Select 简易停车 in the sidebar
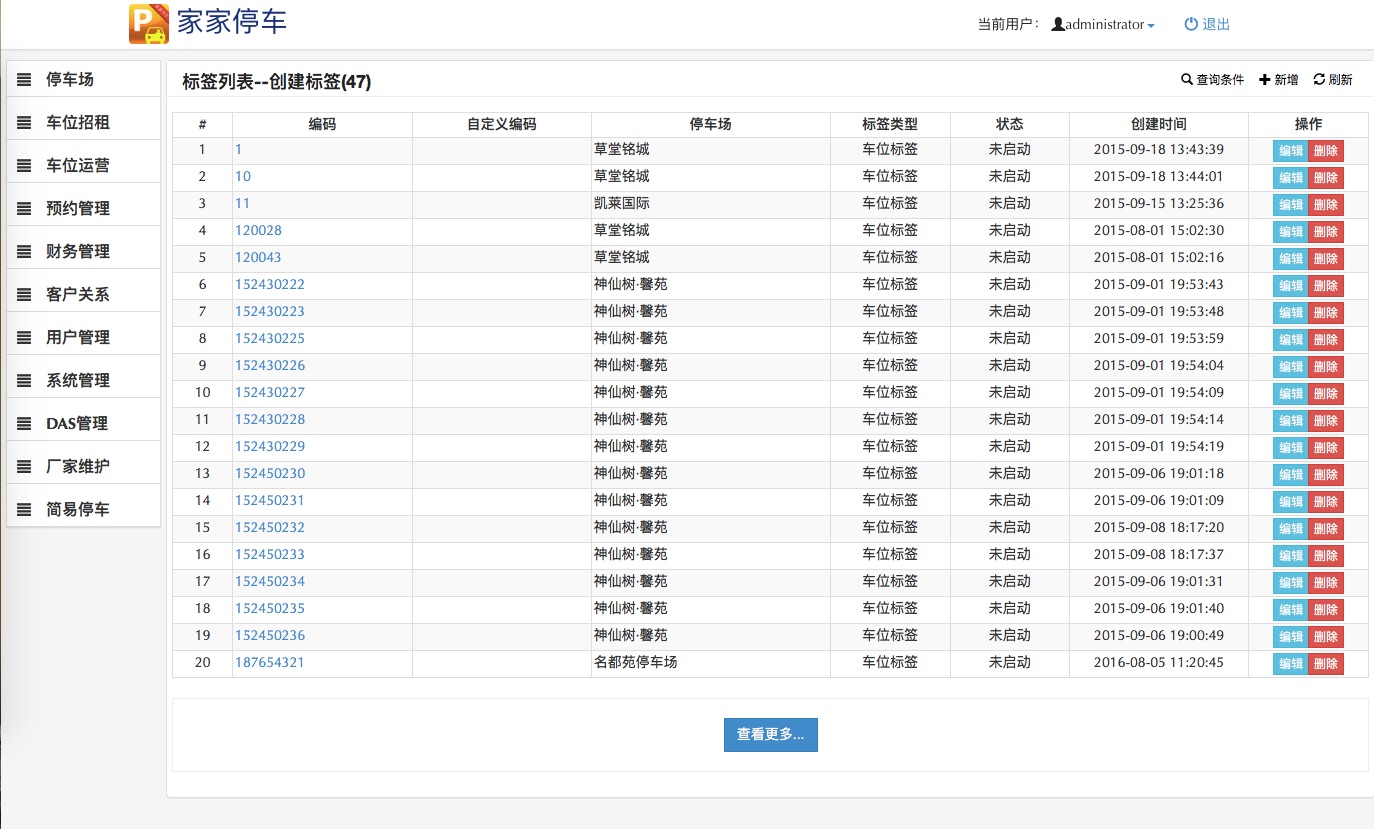This screenshot has height=829, width=1374. (x=78, y=509)
